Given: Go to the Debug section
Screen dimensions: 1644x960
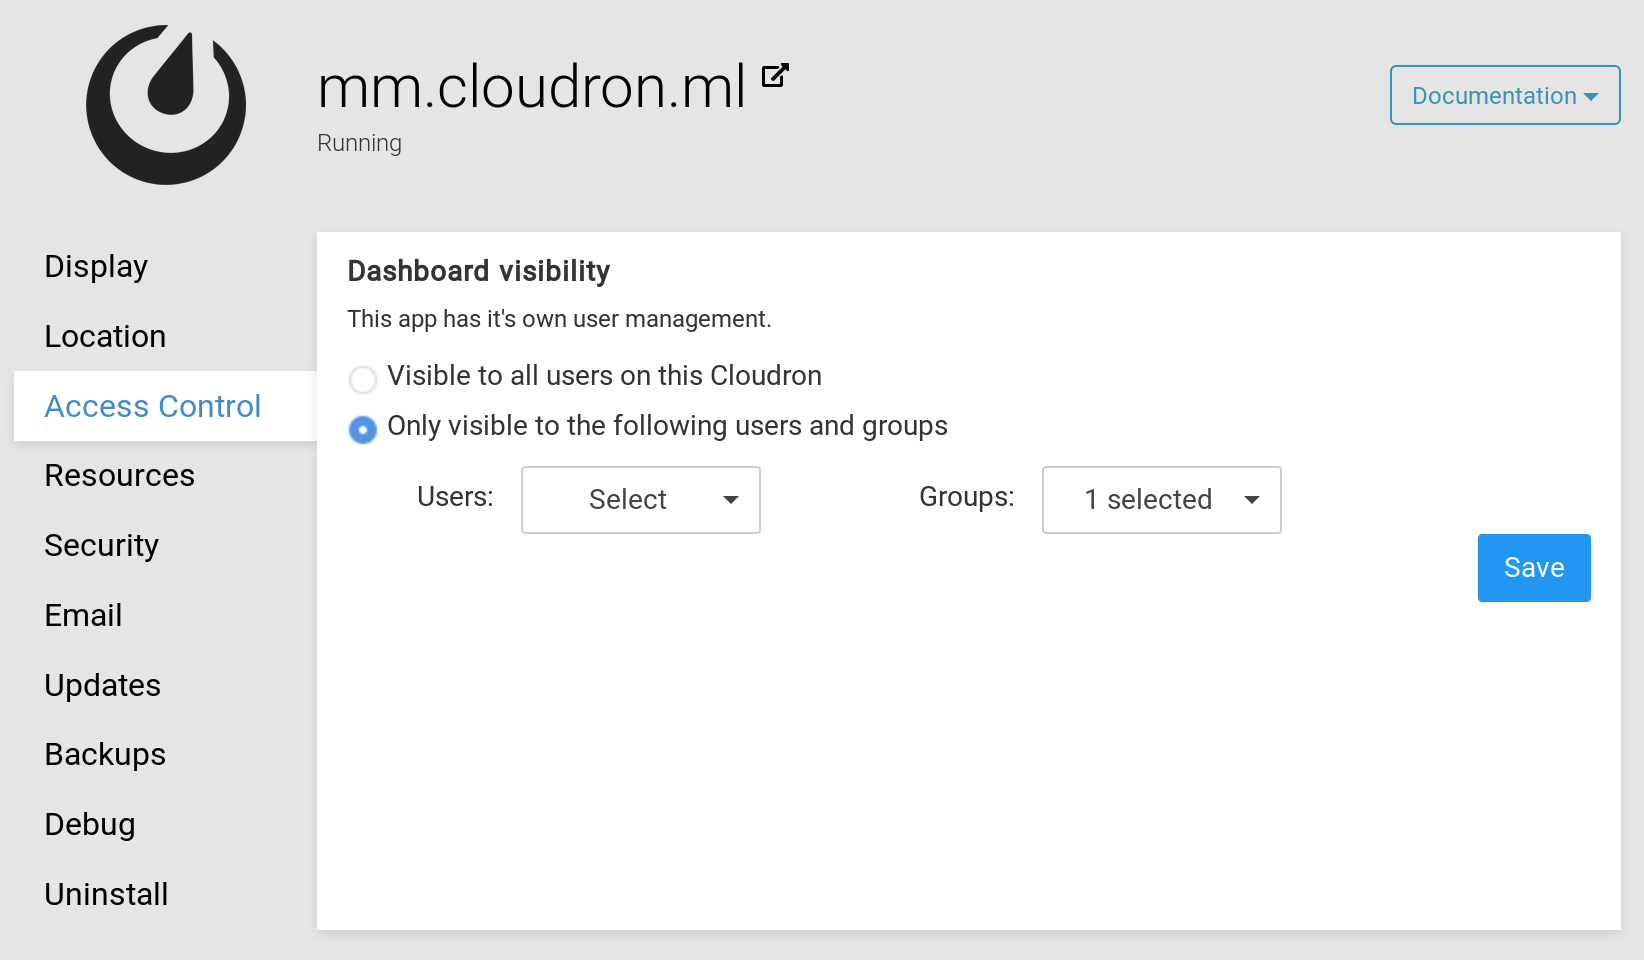Looking at the screenshot, I should click(90, 825).
